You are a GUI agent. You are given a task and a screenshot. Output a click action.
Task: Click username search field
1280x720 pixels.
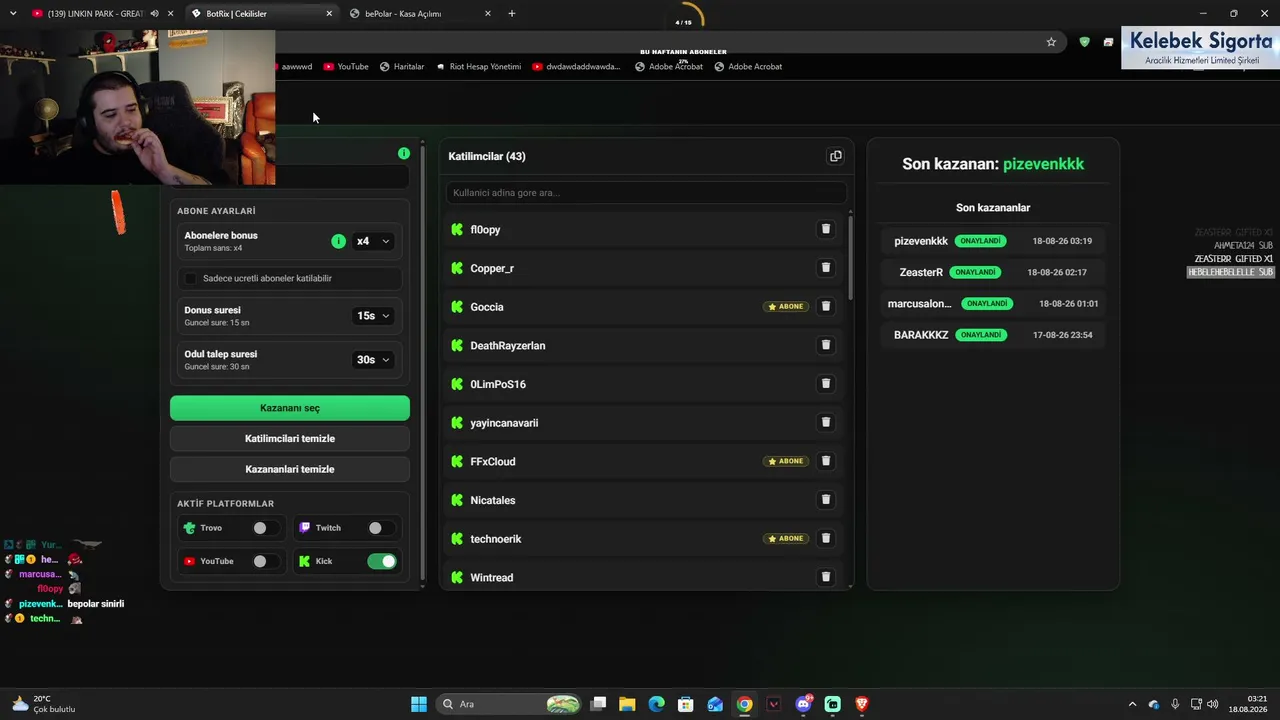[646, 193]
